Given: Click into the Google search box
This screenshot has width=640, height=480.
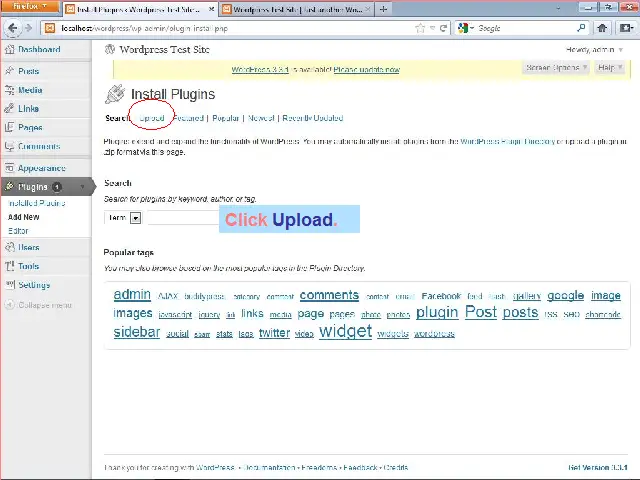Looking at the screenshot, I should pos(526,28).
